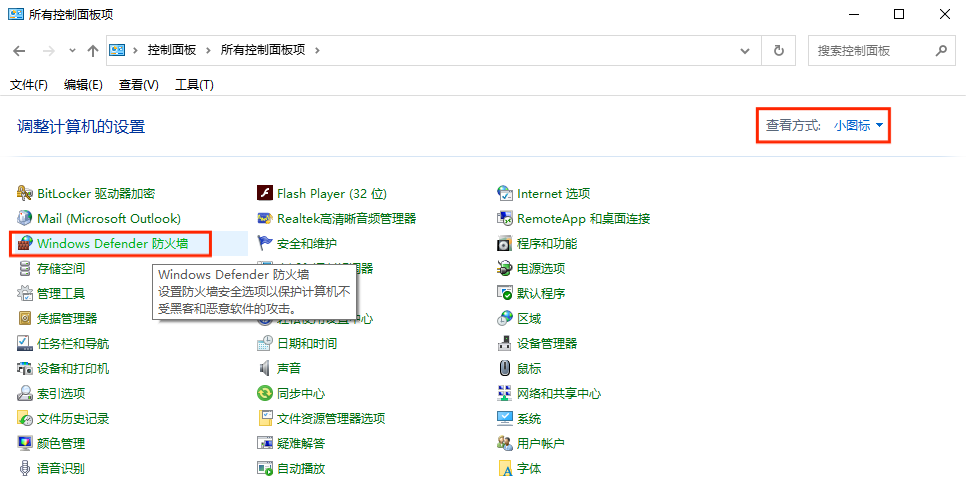This screenshot has width=966, height=486.
Task: Refresh the control panel view
Action: pos(779,51)
